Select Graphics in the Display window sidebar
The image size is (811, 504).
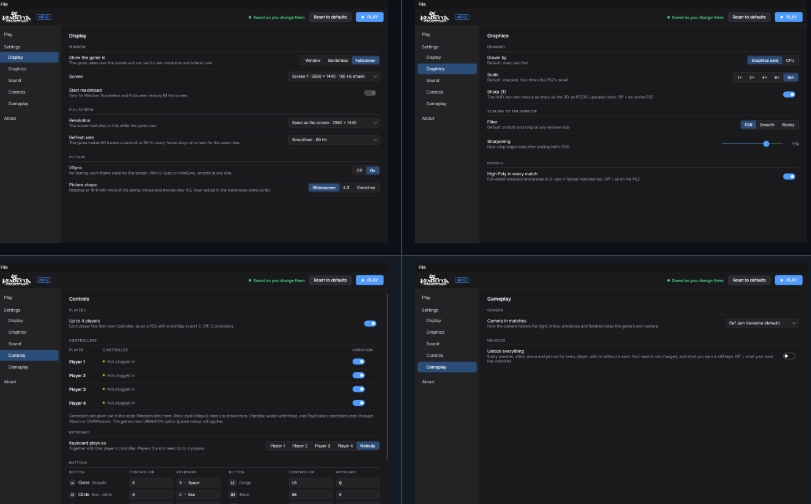point(29,69)
